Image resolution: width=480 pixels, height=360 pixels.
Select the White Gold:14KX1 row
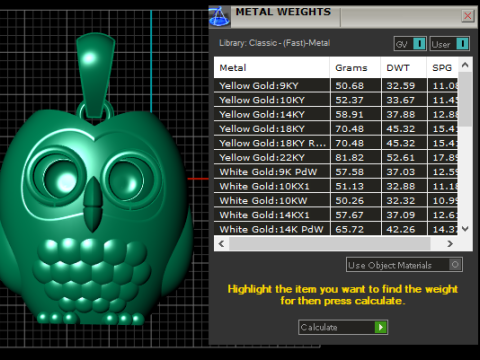(336, 215)
